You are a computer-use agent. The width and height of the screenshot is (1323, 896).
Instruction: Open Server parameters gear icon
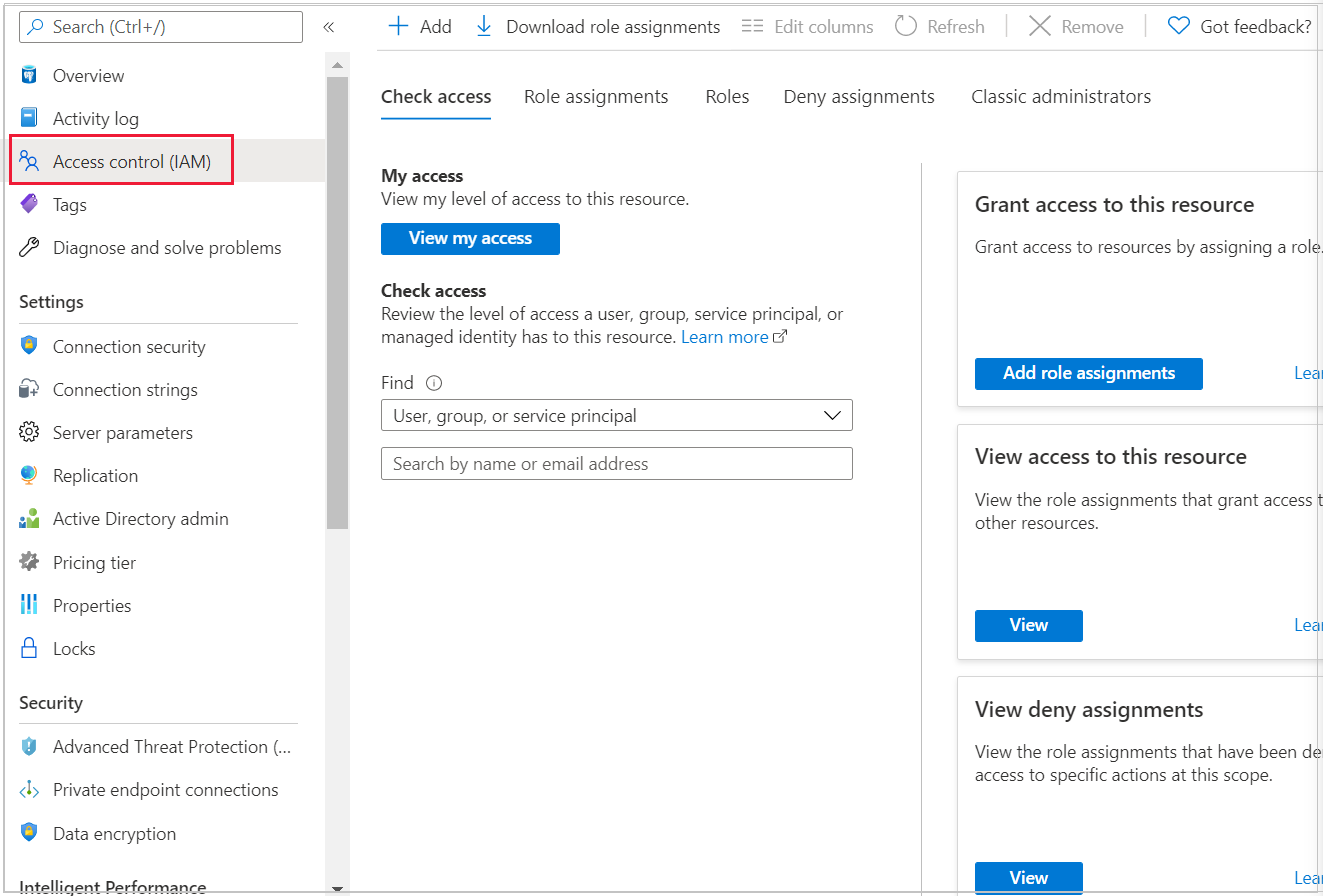point(29,433)
